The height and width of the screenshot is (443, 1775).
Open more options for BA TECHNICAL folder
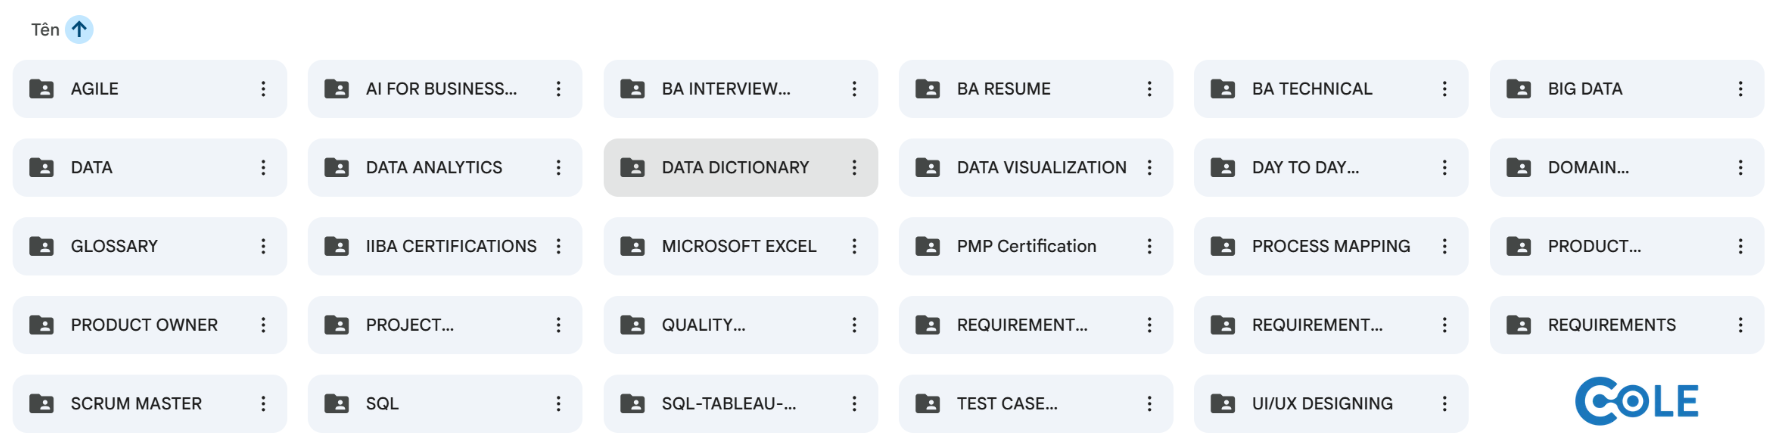(x=1444, y=89)
